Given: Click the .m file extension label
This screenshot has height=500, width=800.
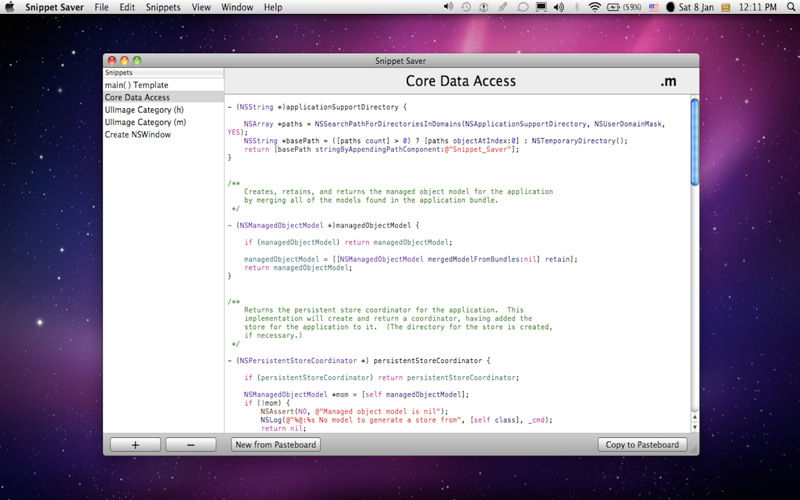Looking at the screenshot, I should (668, 81).
